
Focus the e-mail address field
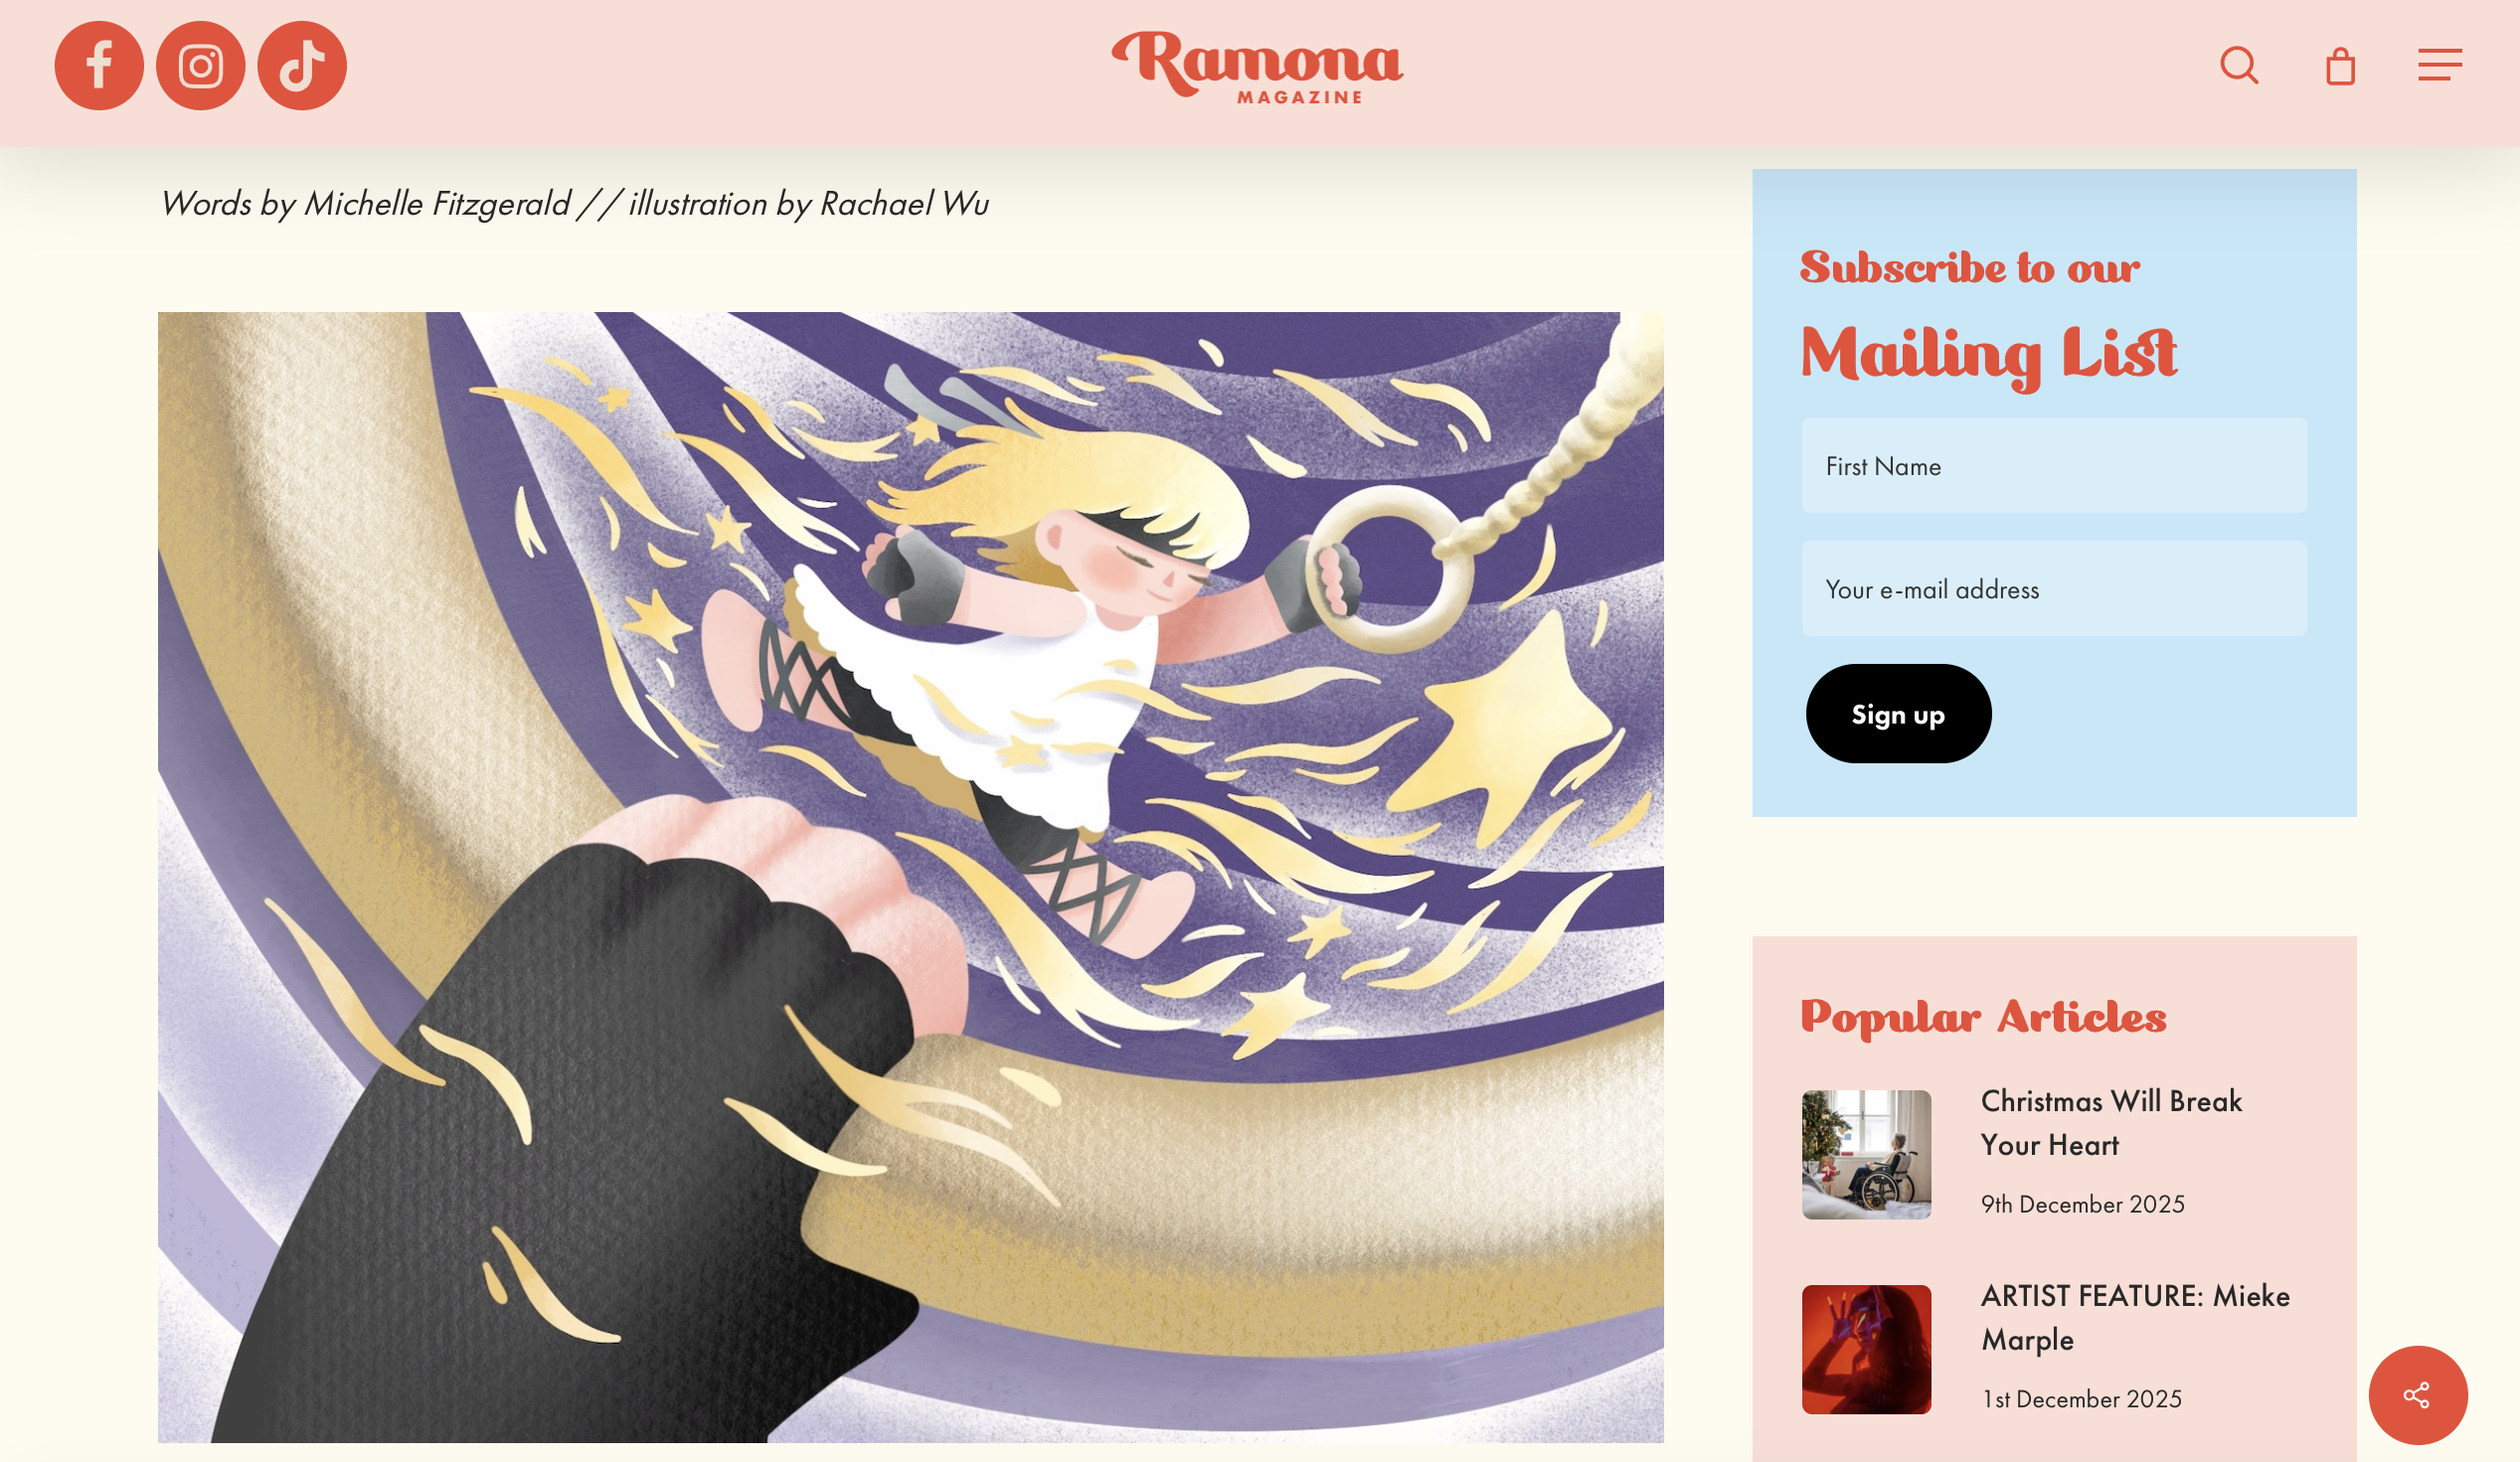pyautogui.click(x=2054, y=589)
